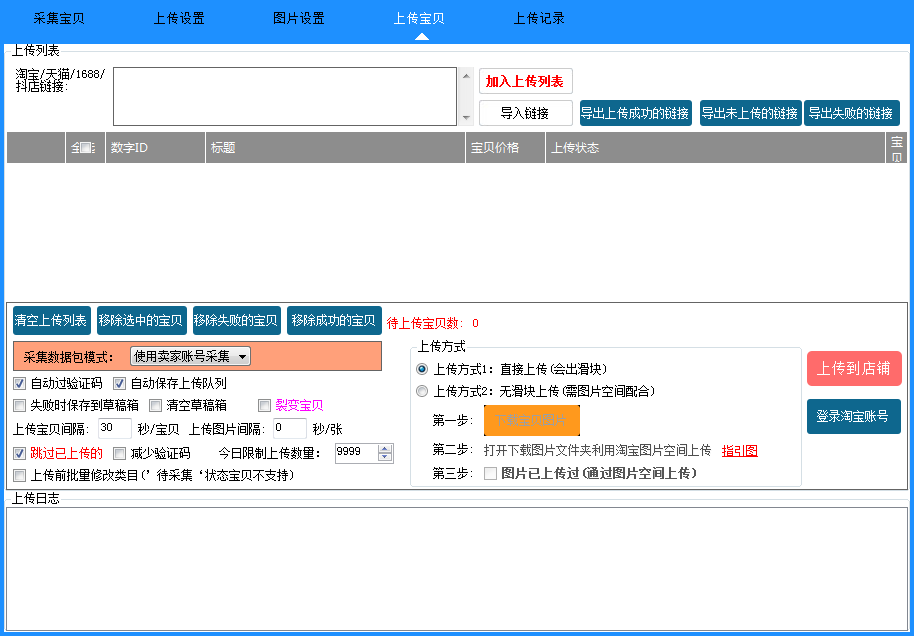914x636 pixels.
Task: Select 上传方式1 直接上传 radio button
Action: tap(422, 369)
